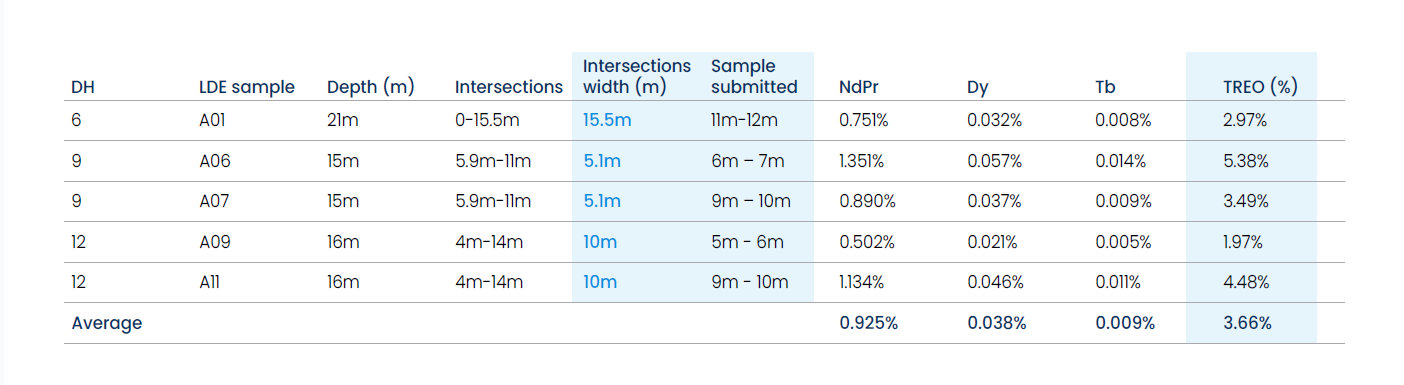The height and width of the screenshot is (385, 1404).
Task: Click the 5.1m width for sample A07
Action: click(602, 201)
